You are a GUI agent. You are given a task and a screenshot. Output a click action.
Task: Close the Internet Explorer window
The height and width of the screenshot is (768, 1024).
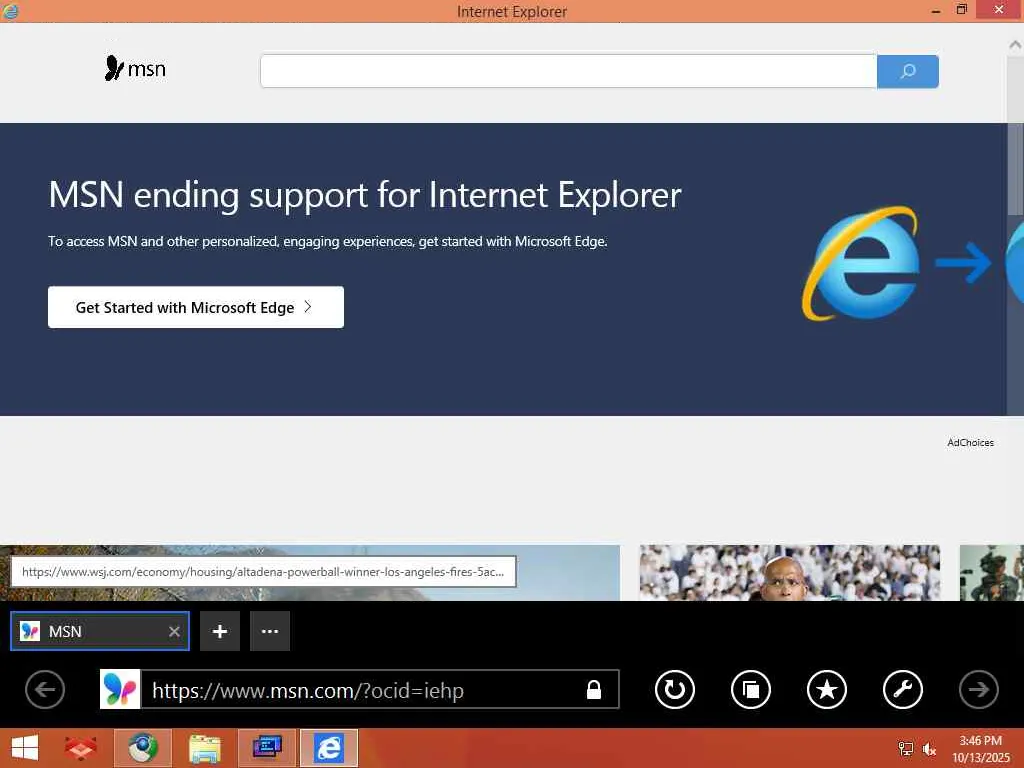[x=999, y=10]
